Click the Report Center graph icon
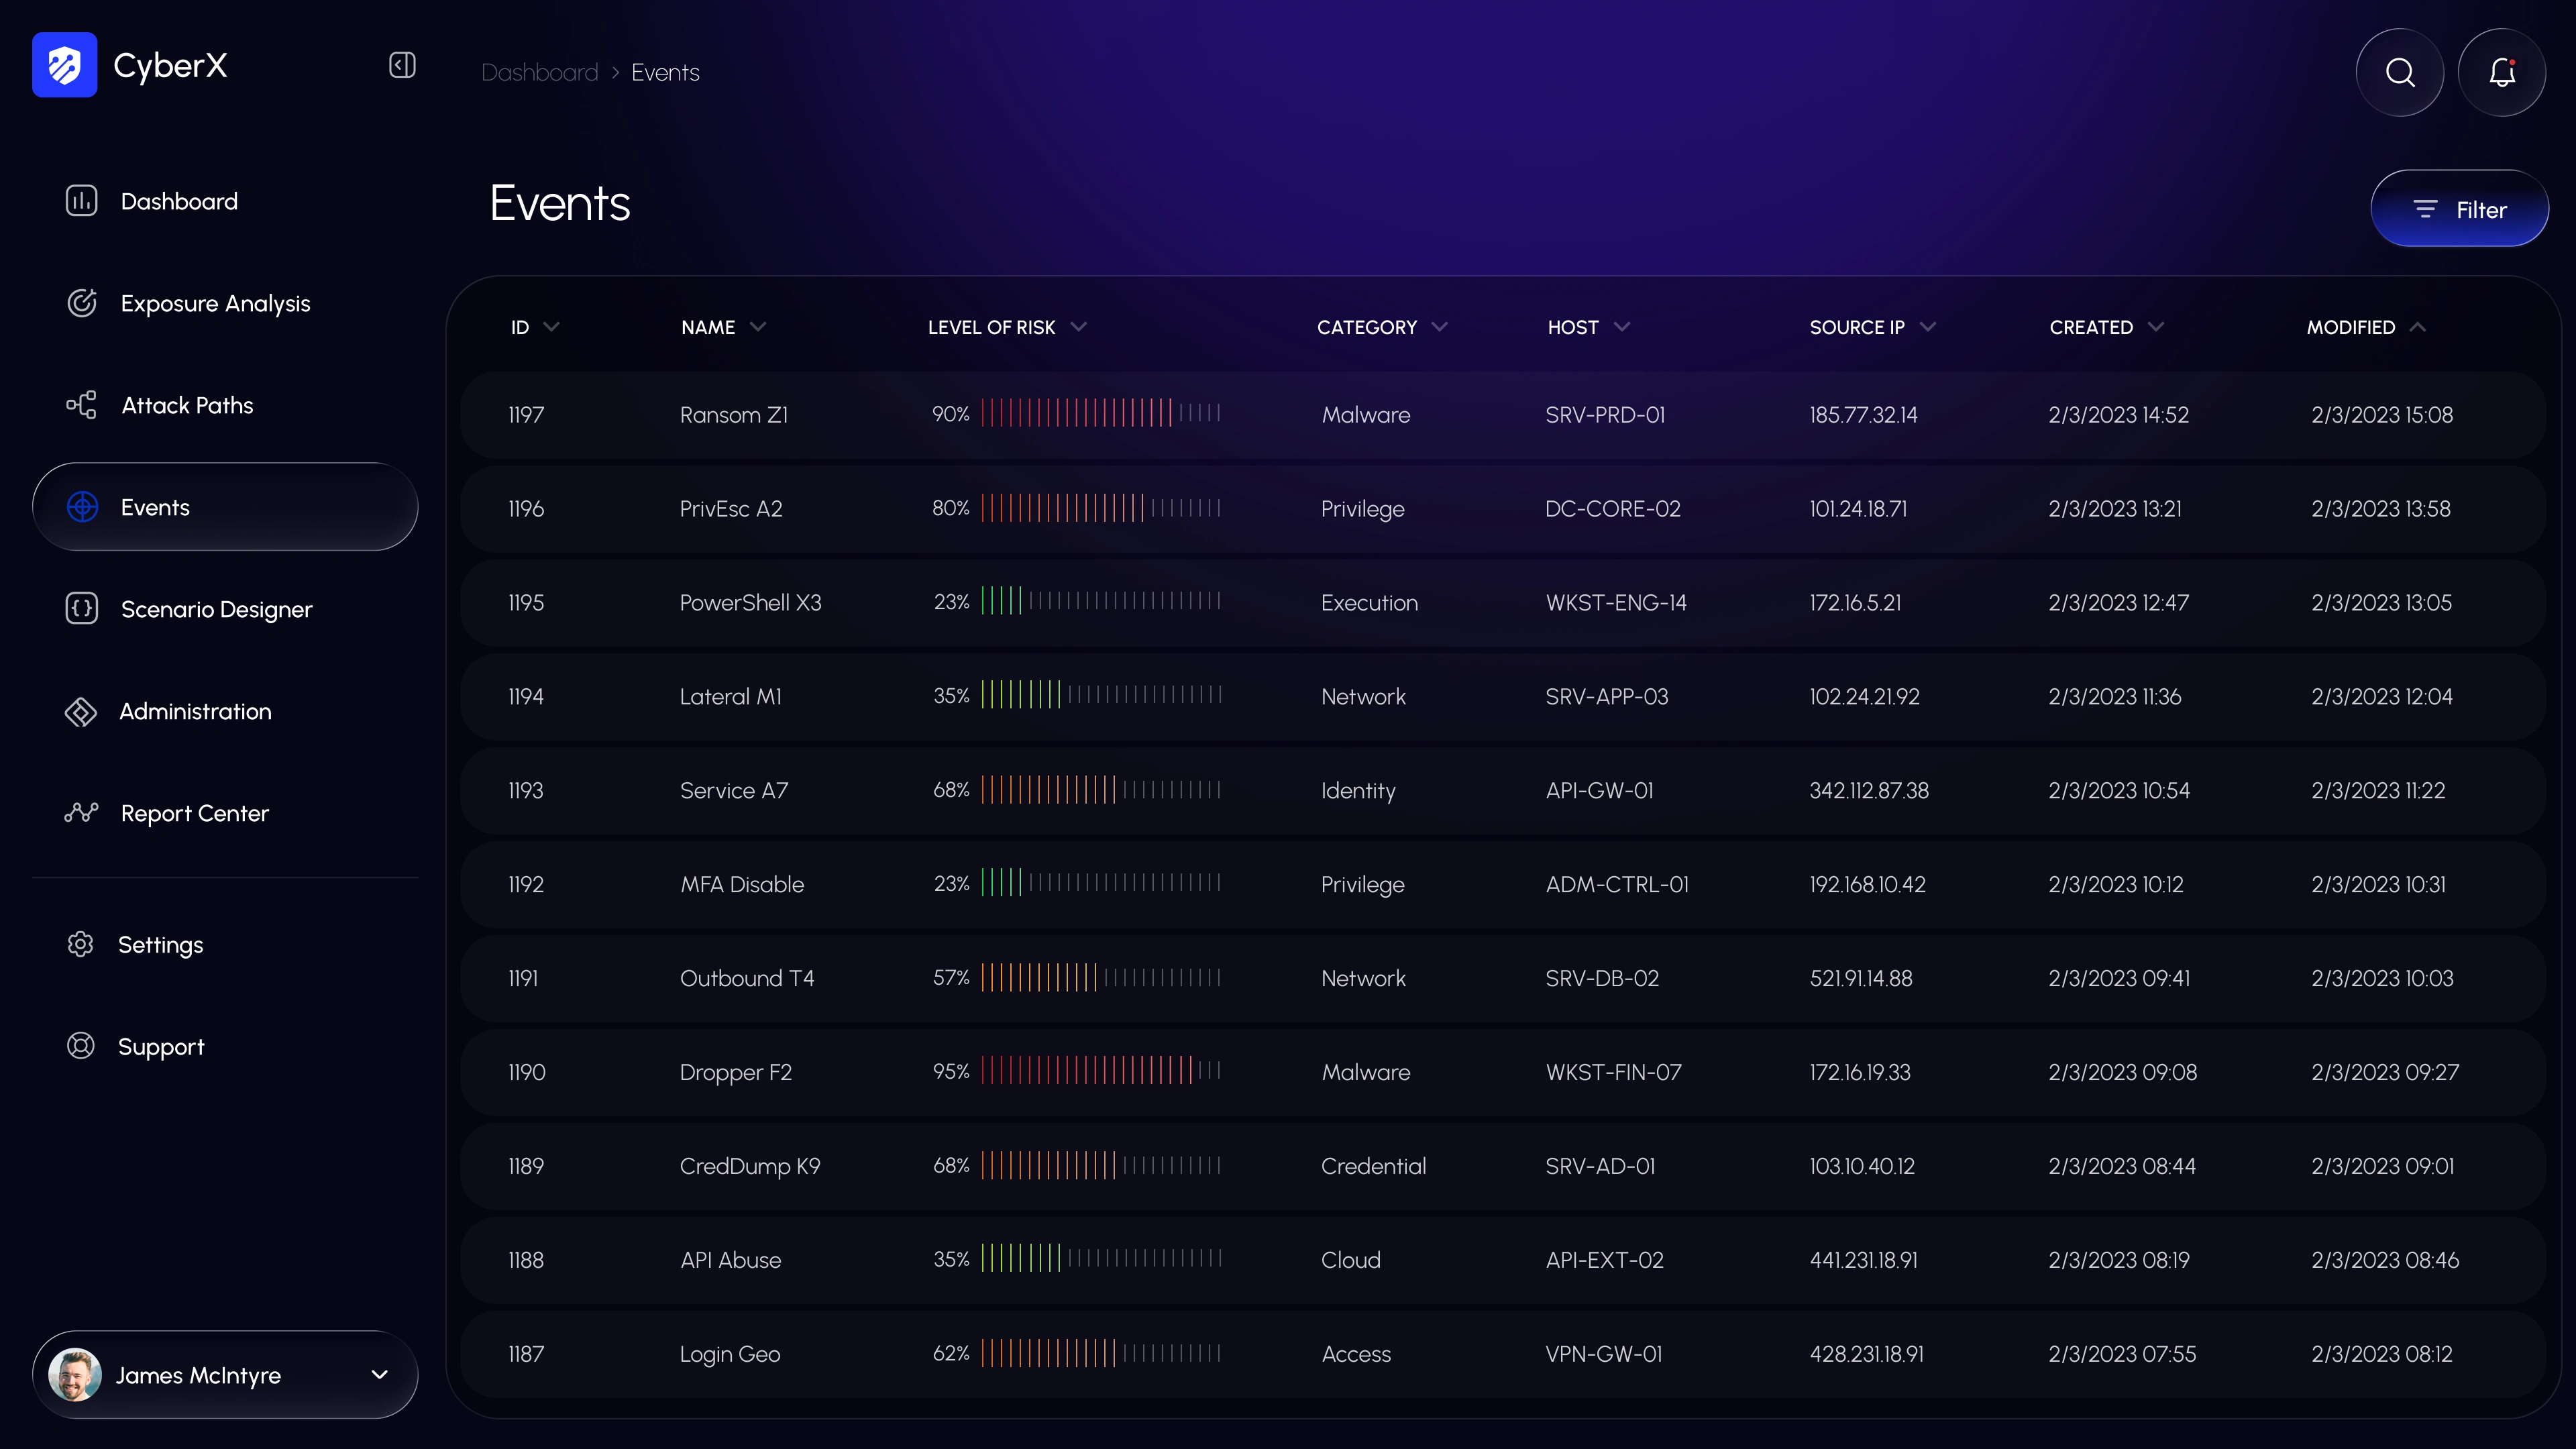The image size is (2576, 1449). 81,813
